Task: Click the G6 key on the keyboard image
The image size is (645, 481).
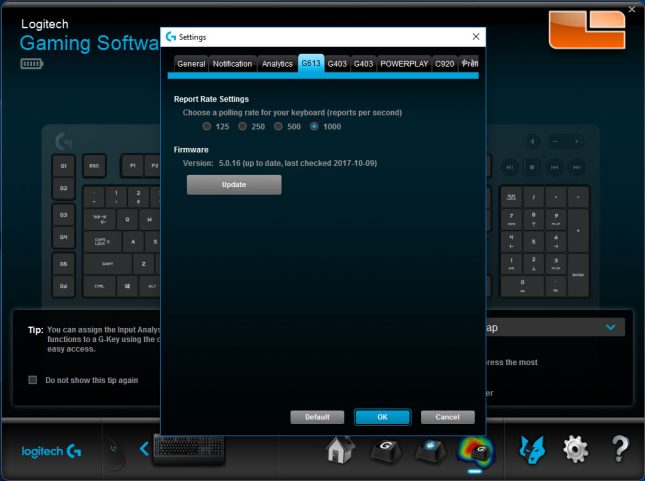Action: (63, 286)
